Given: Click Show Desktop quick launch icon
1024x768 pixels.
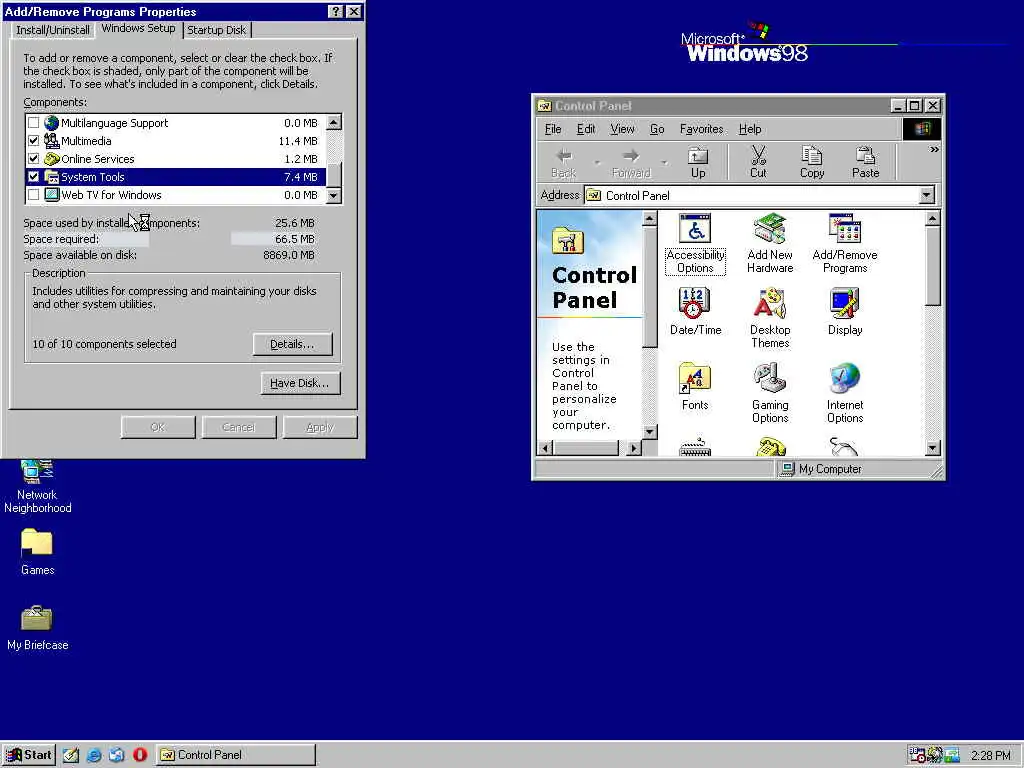Looking at the screenshot, I should 71,755.
